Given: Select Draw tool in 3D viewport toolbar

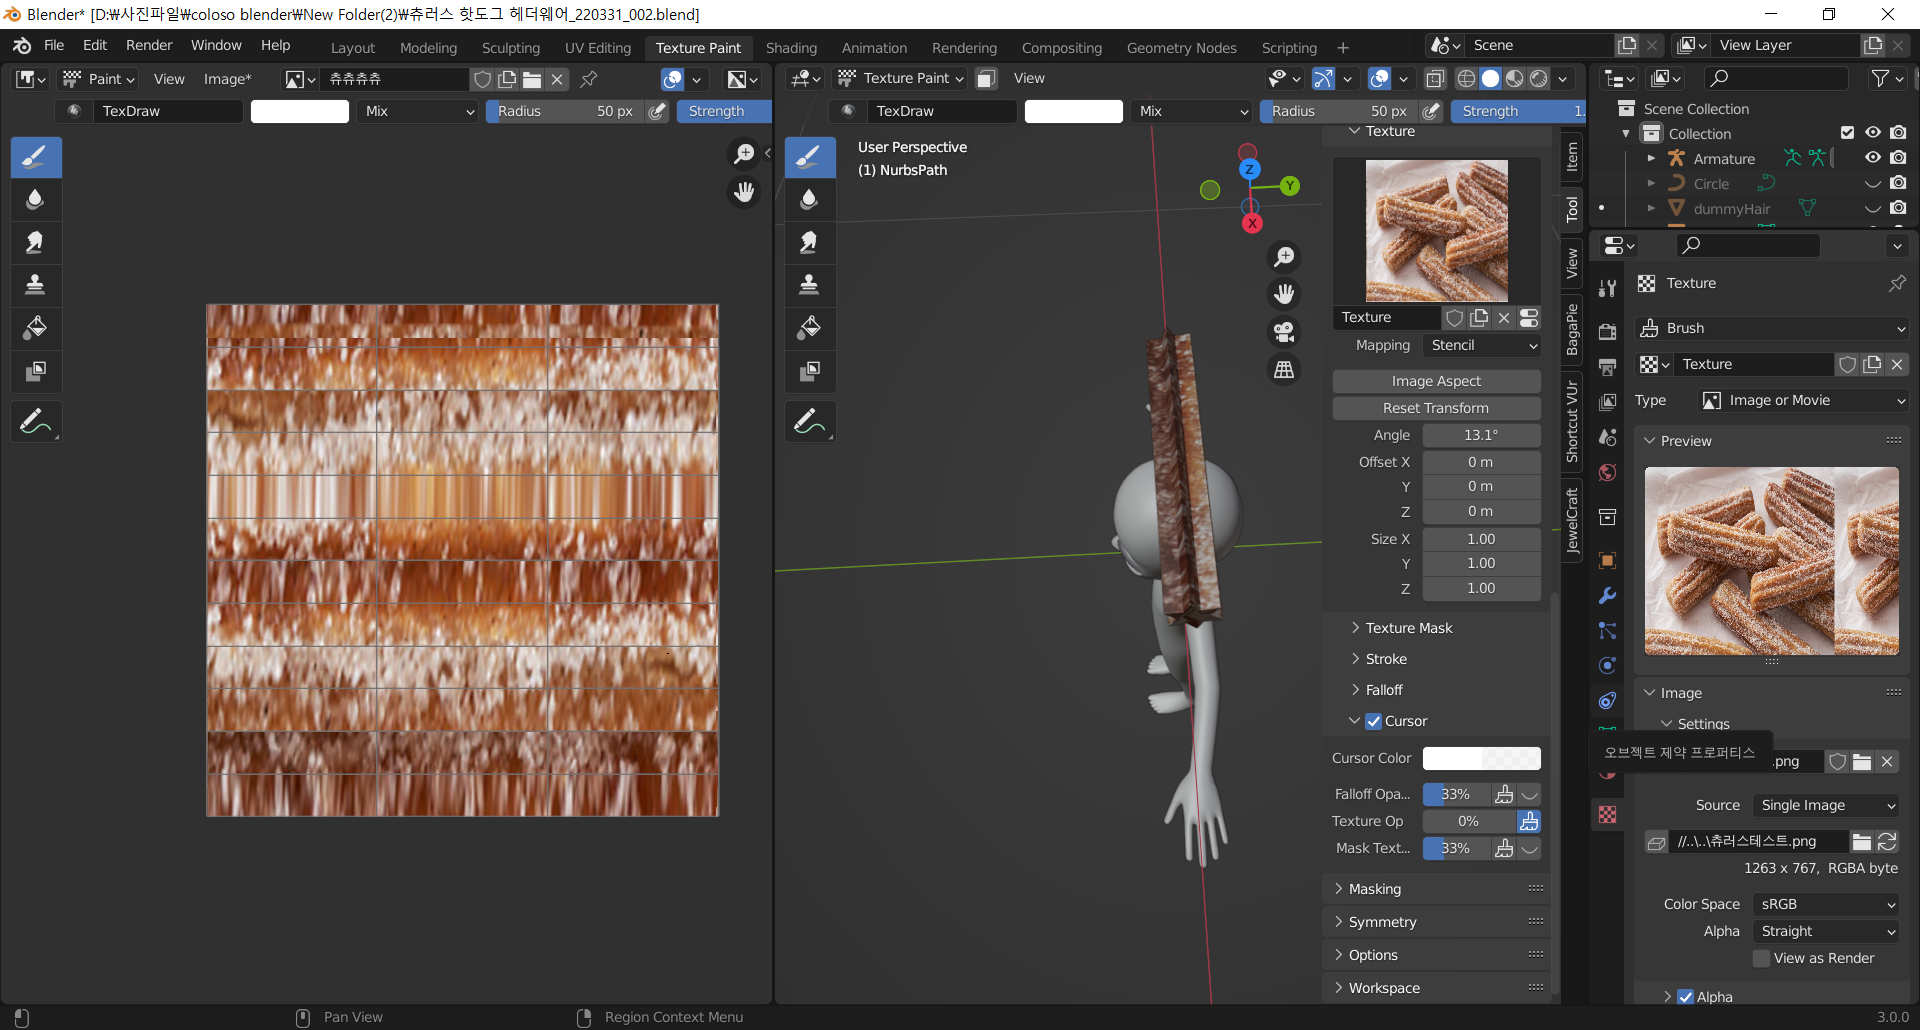Looking at the screenshot, I should 810,157.
